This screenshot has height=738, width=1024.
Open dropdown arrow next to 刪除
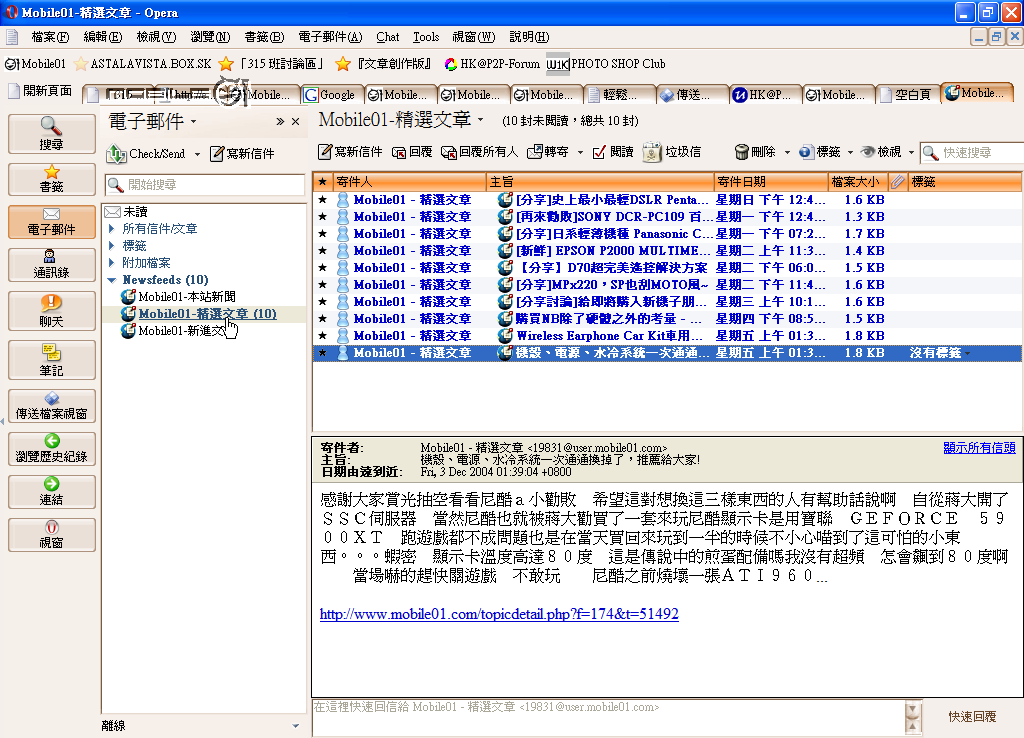pyautogui.click(x=787, y=152)
